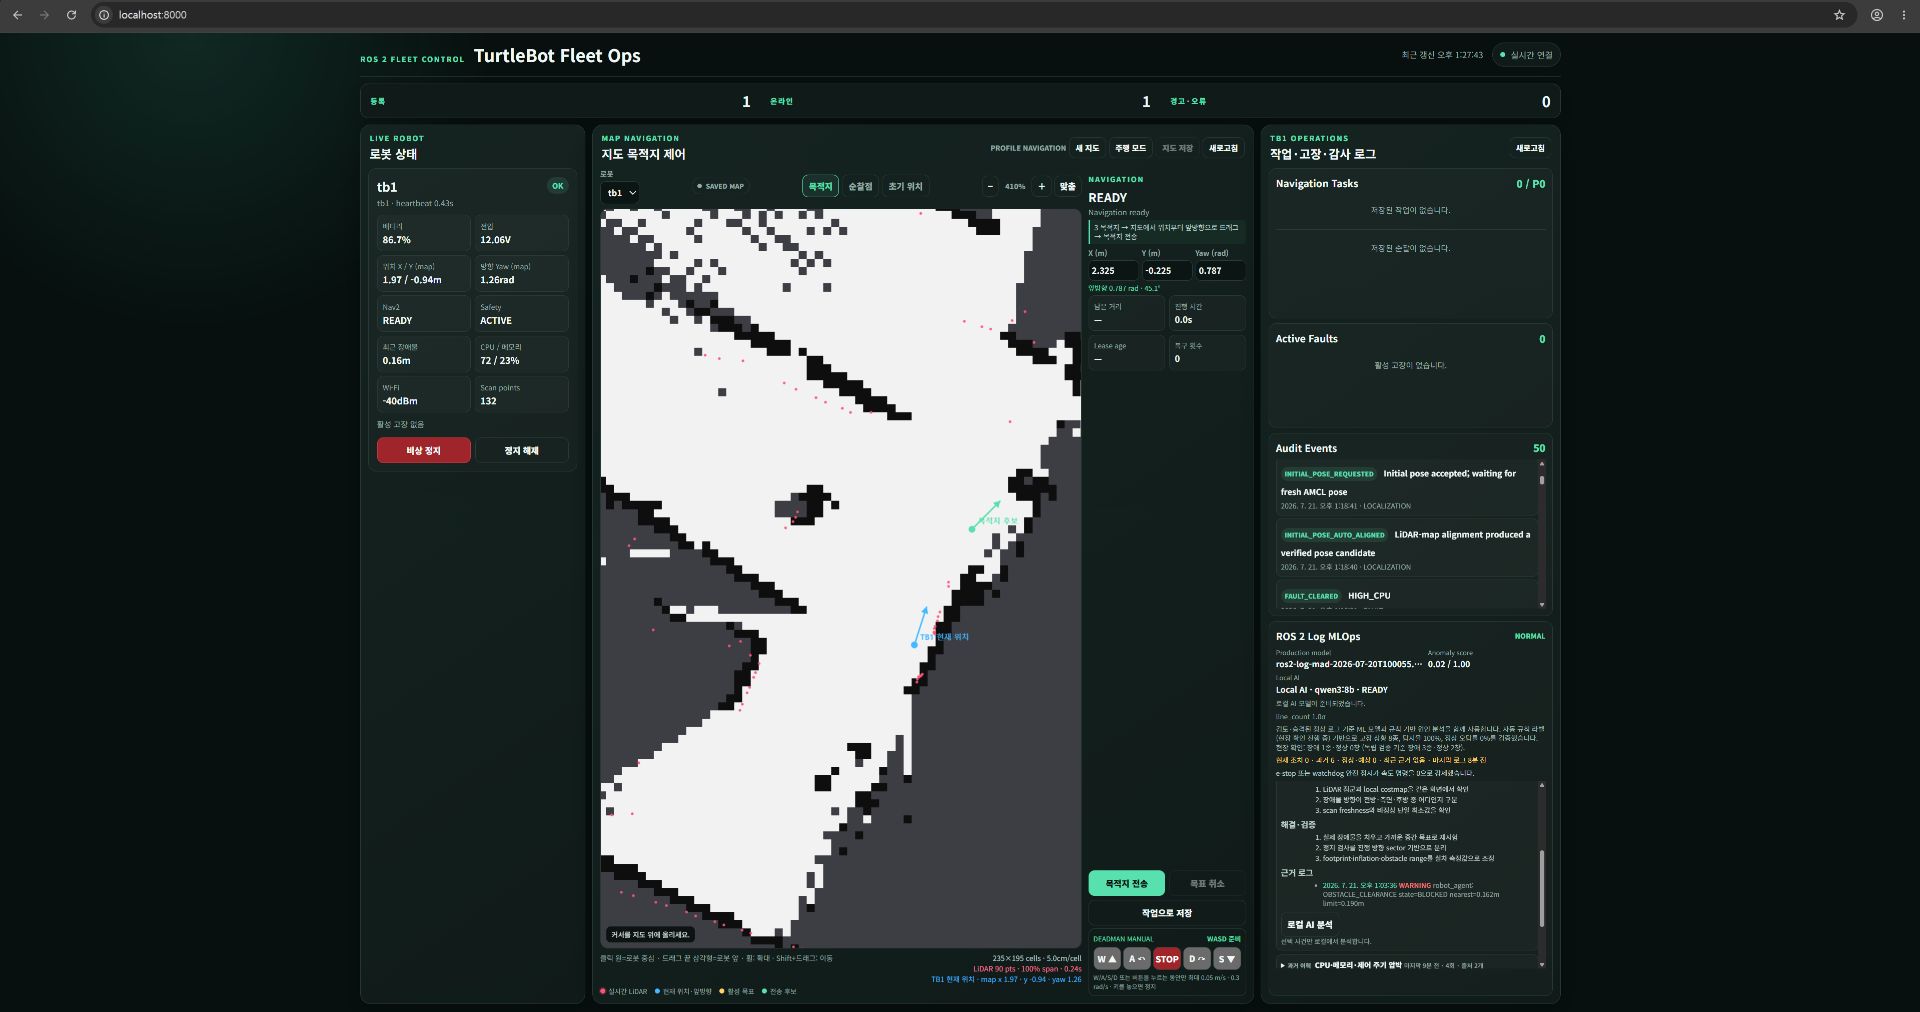
Task: Click the TB1 현재 위치 marker on map
Action: [x=914, y=645]
